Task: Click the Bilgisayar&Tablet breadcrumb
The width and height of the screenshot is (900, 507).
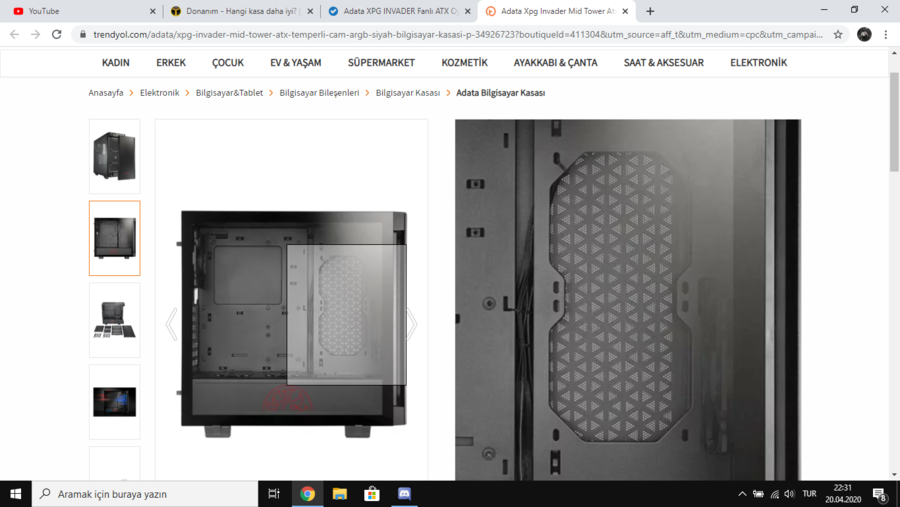Action: coord(229,92)
